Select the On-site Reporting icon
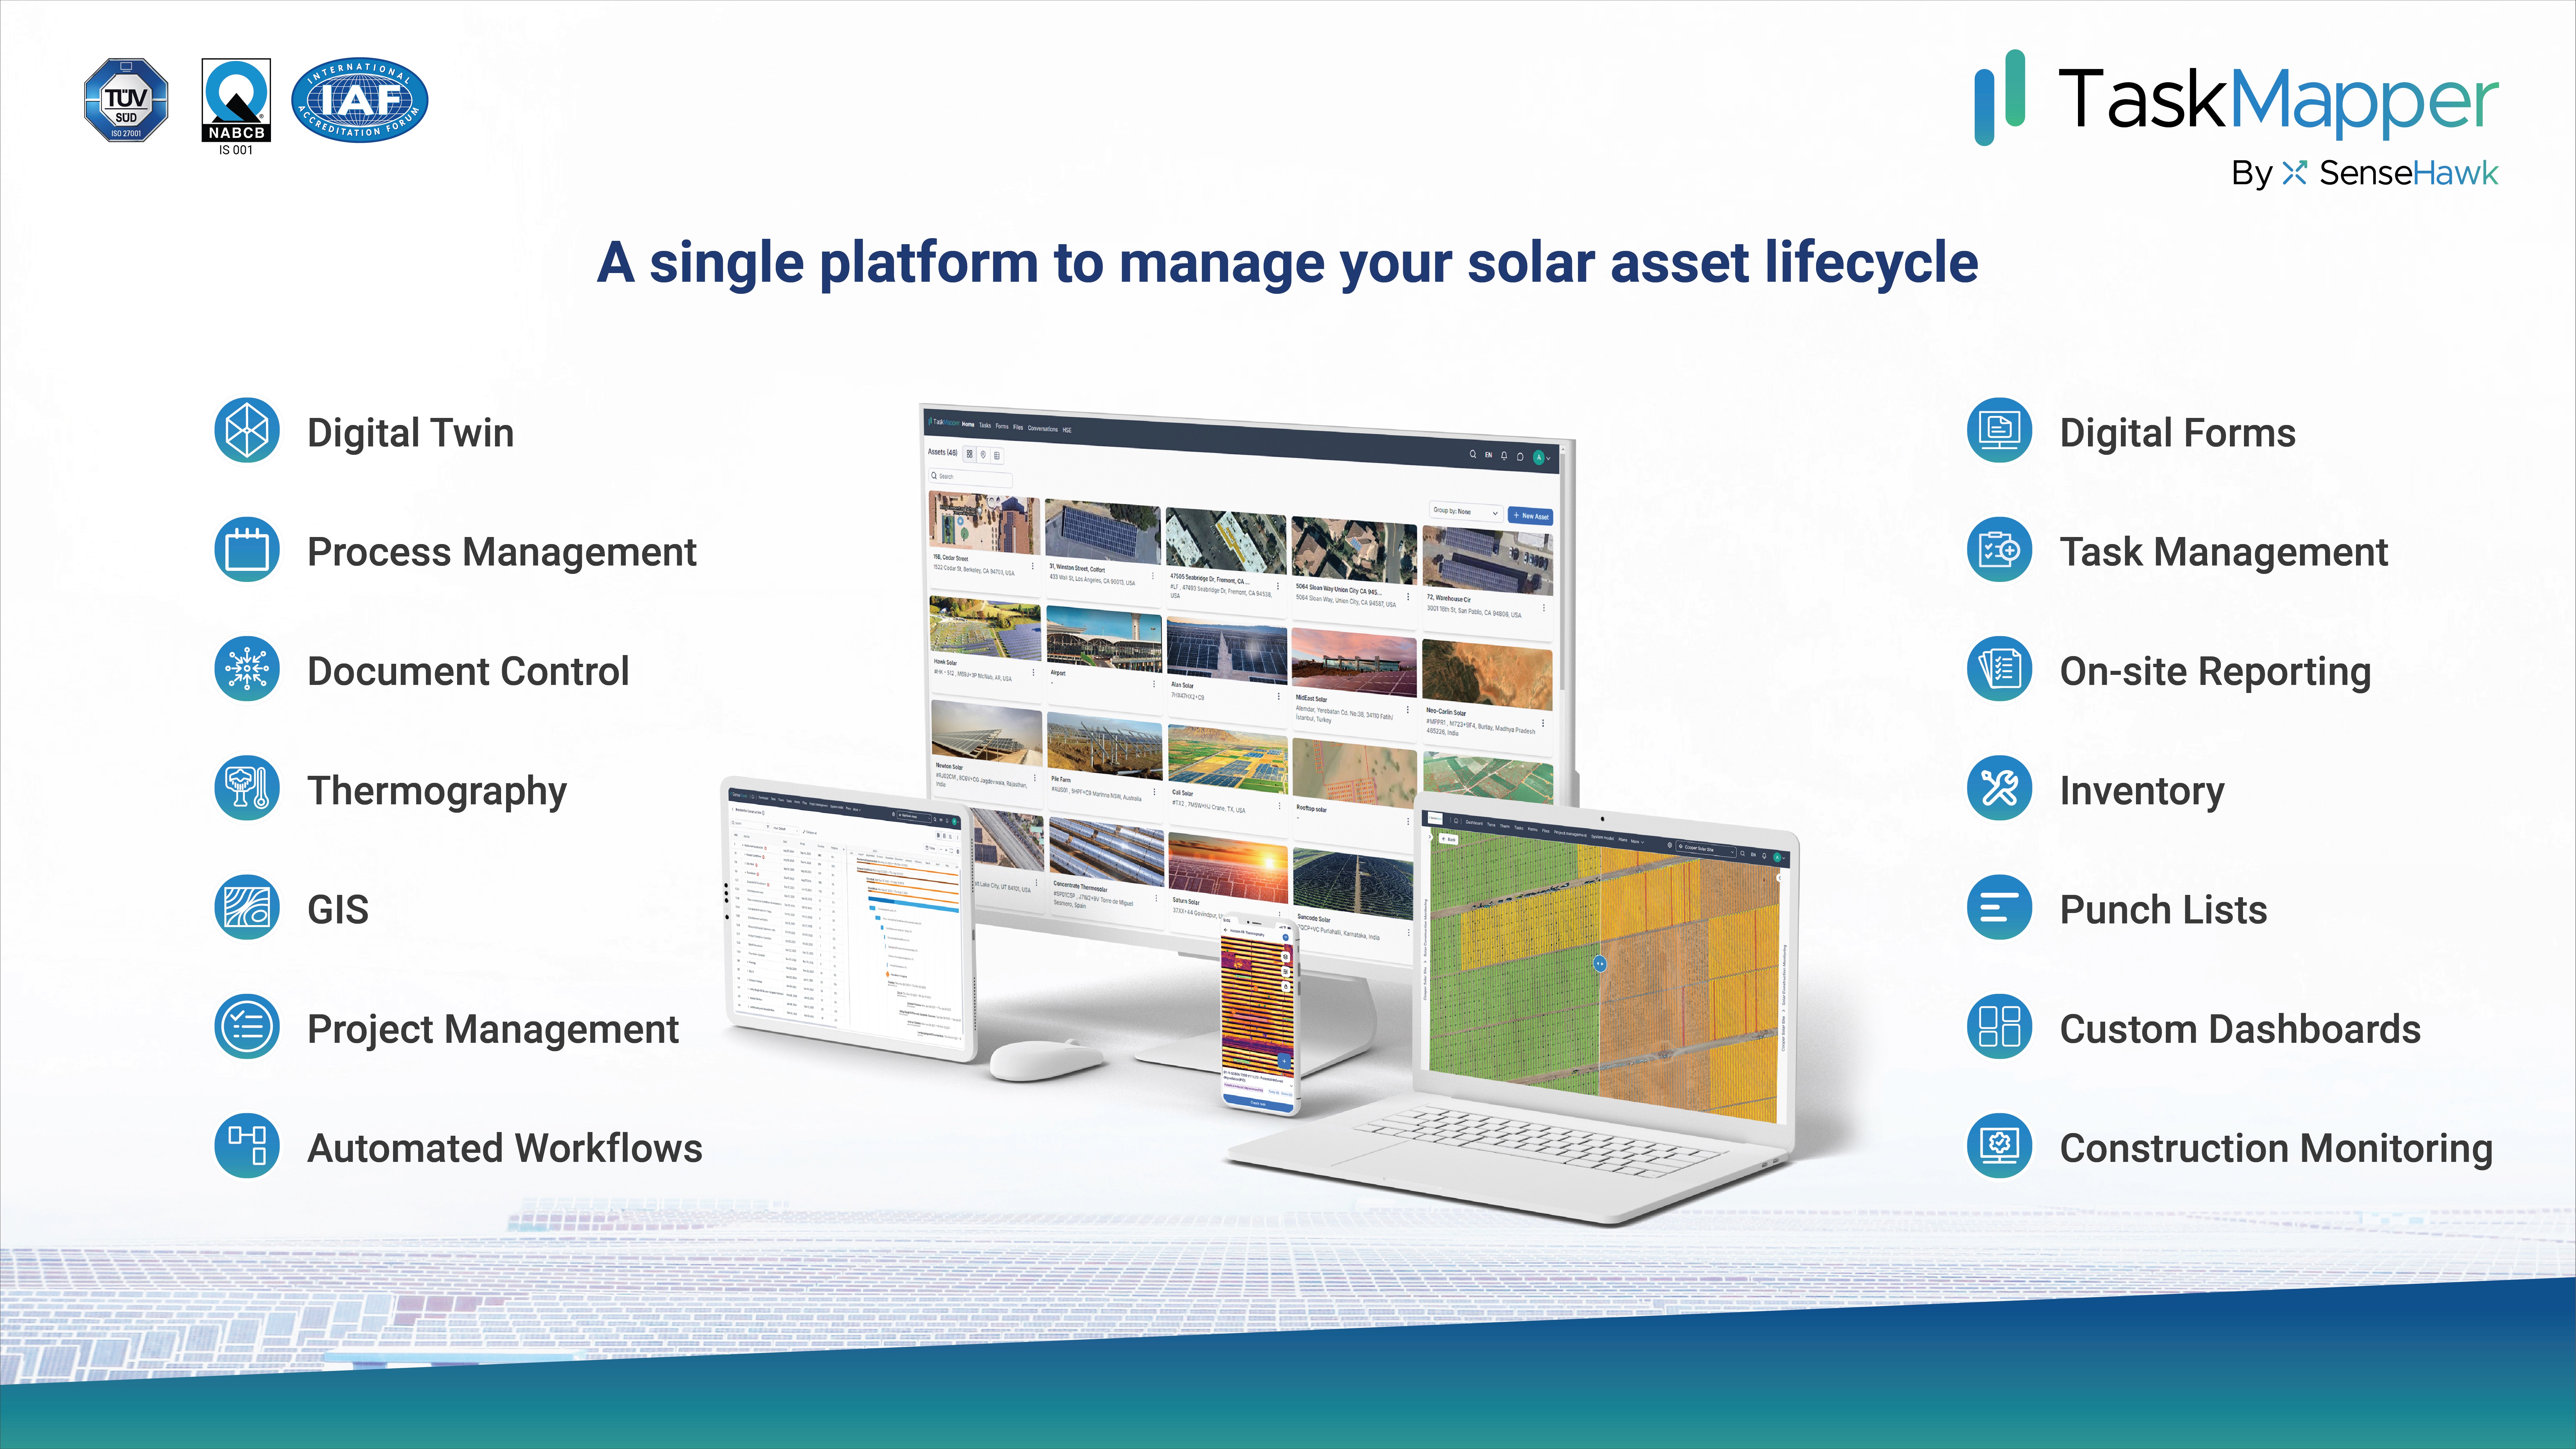This screenshot has height=1449, width=2576. coord(1994,670)
